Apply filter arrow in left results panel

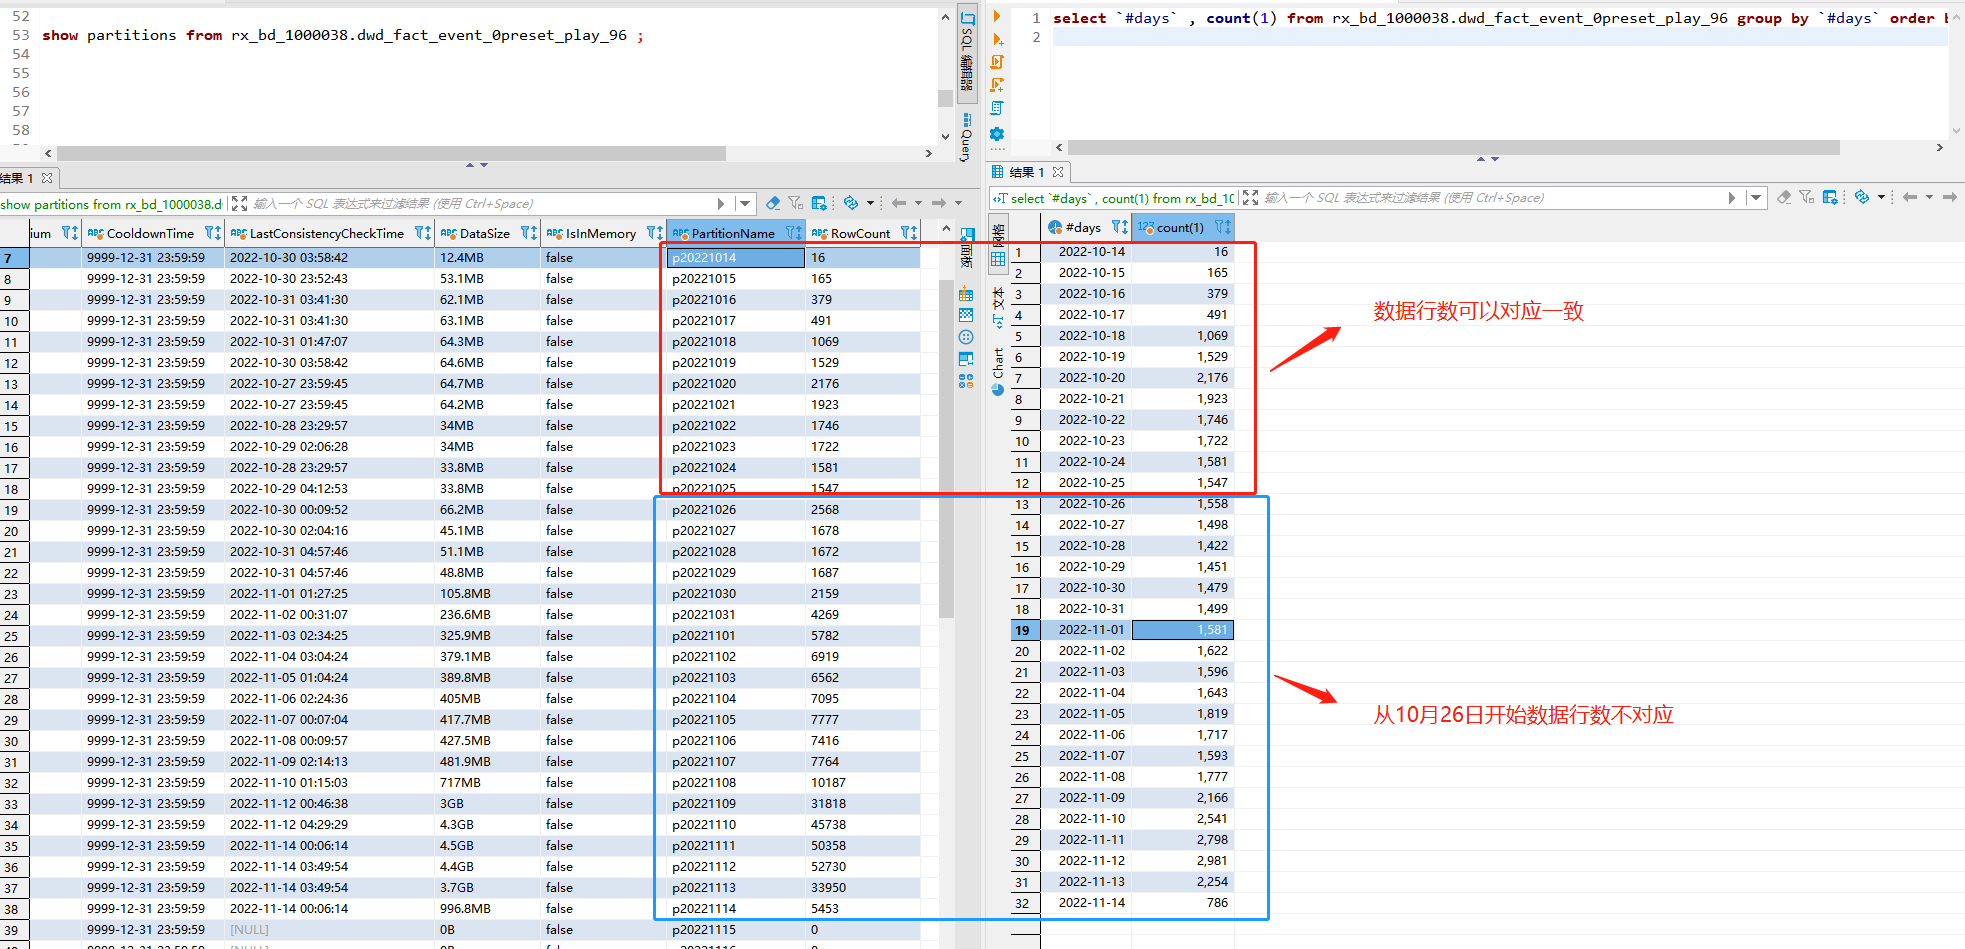point(721,203)
